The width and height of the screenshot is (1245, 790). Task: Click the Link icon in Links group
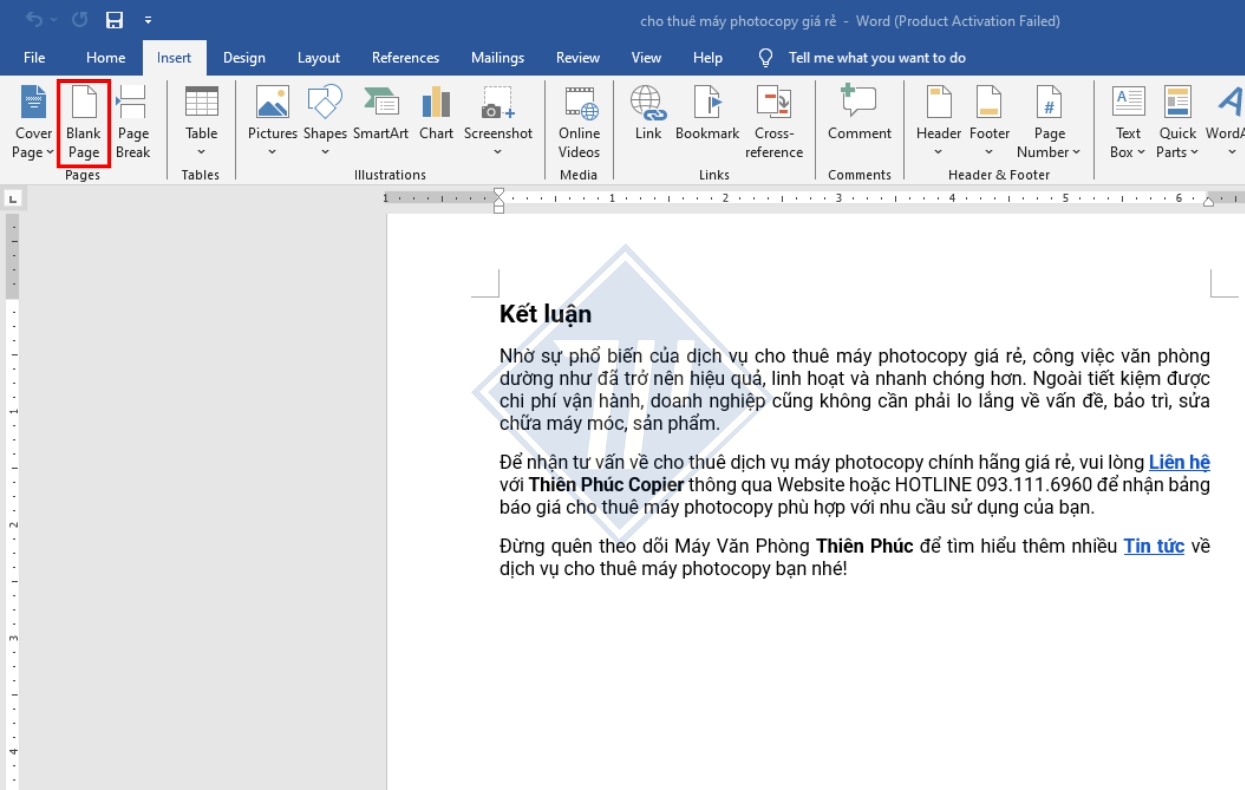pos(647,104)
